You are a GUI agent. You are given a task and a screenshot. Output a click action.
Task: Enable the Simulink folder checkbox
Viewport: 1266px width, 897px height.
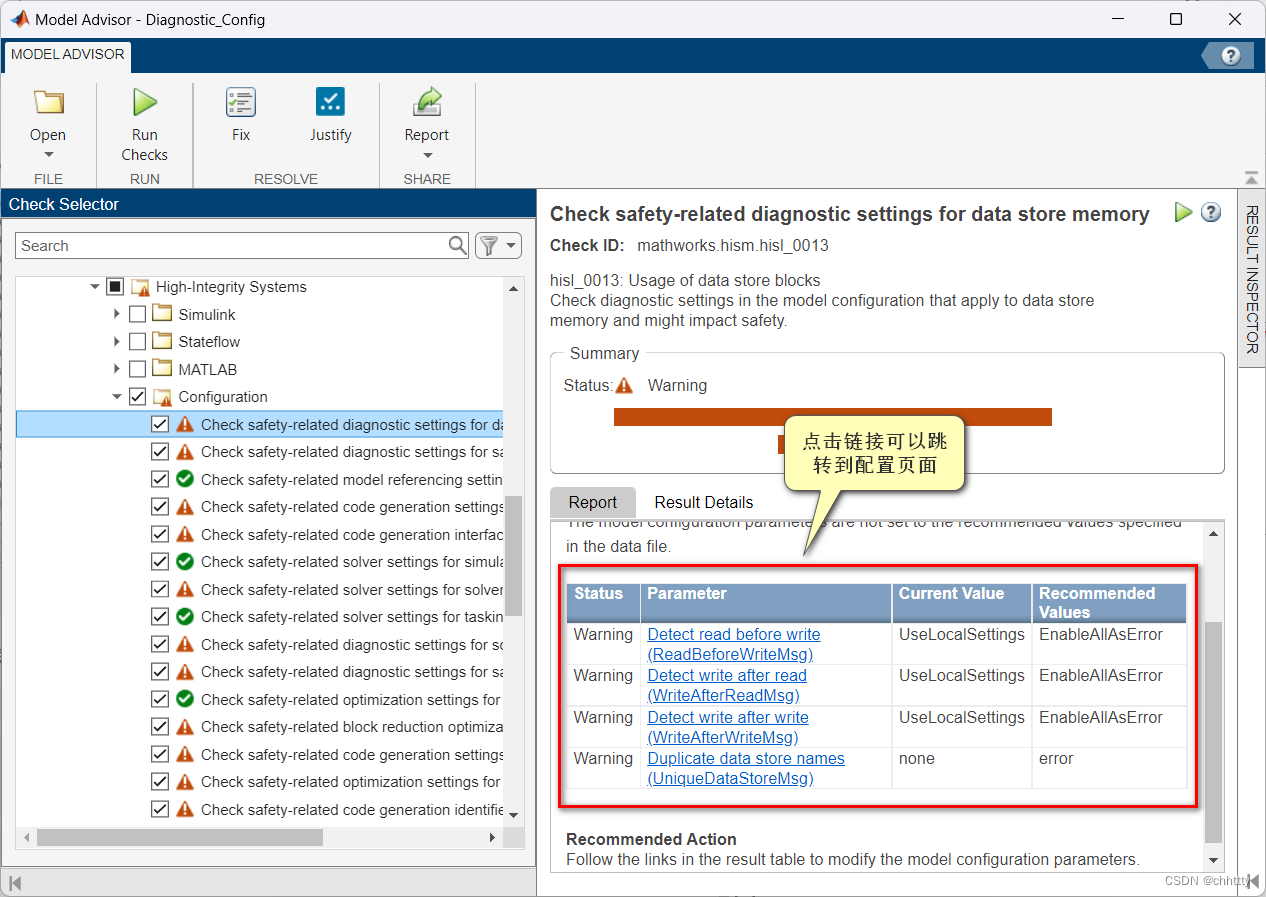click(x=137, y=314)
